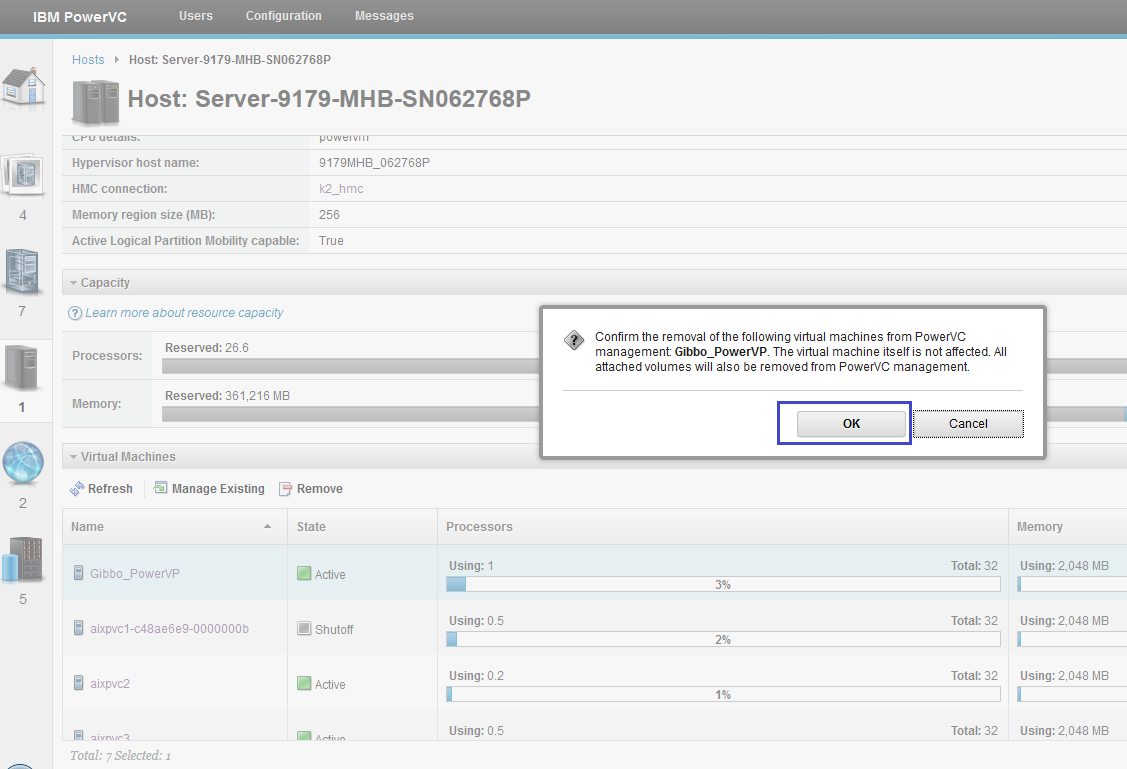Click the Shutoff state text for aixpvc1

click(334, 630)
